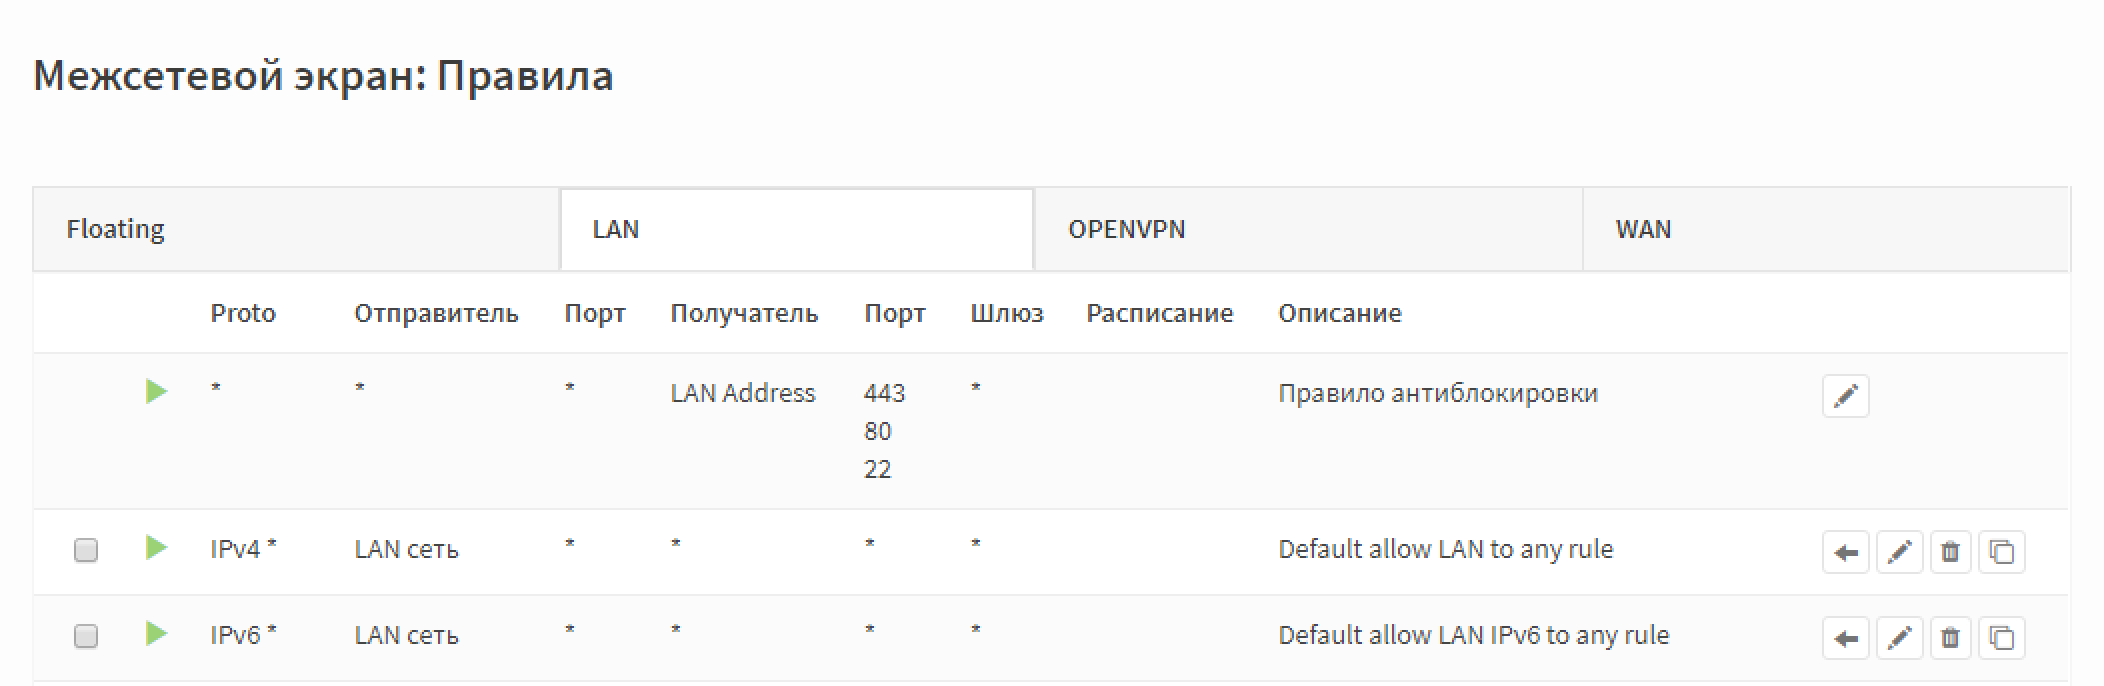This screenshot has width=2104, height=686.
Task: Delete the IPv6 LAN to any rule
Action: point(1950,638)
